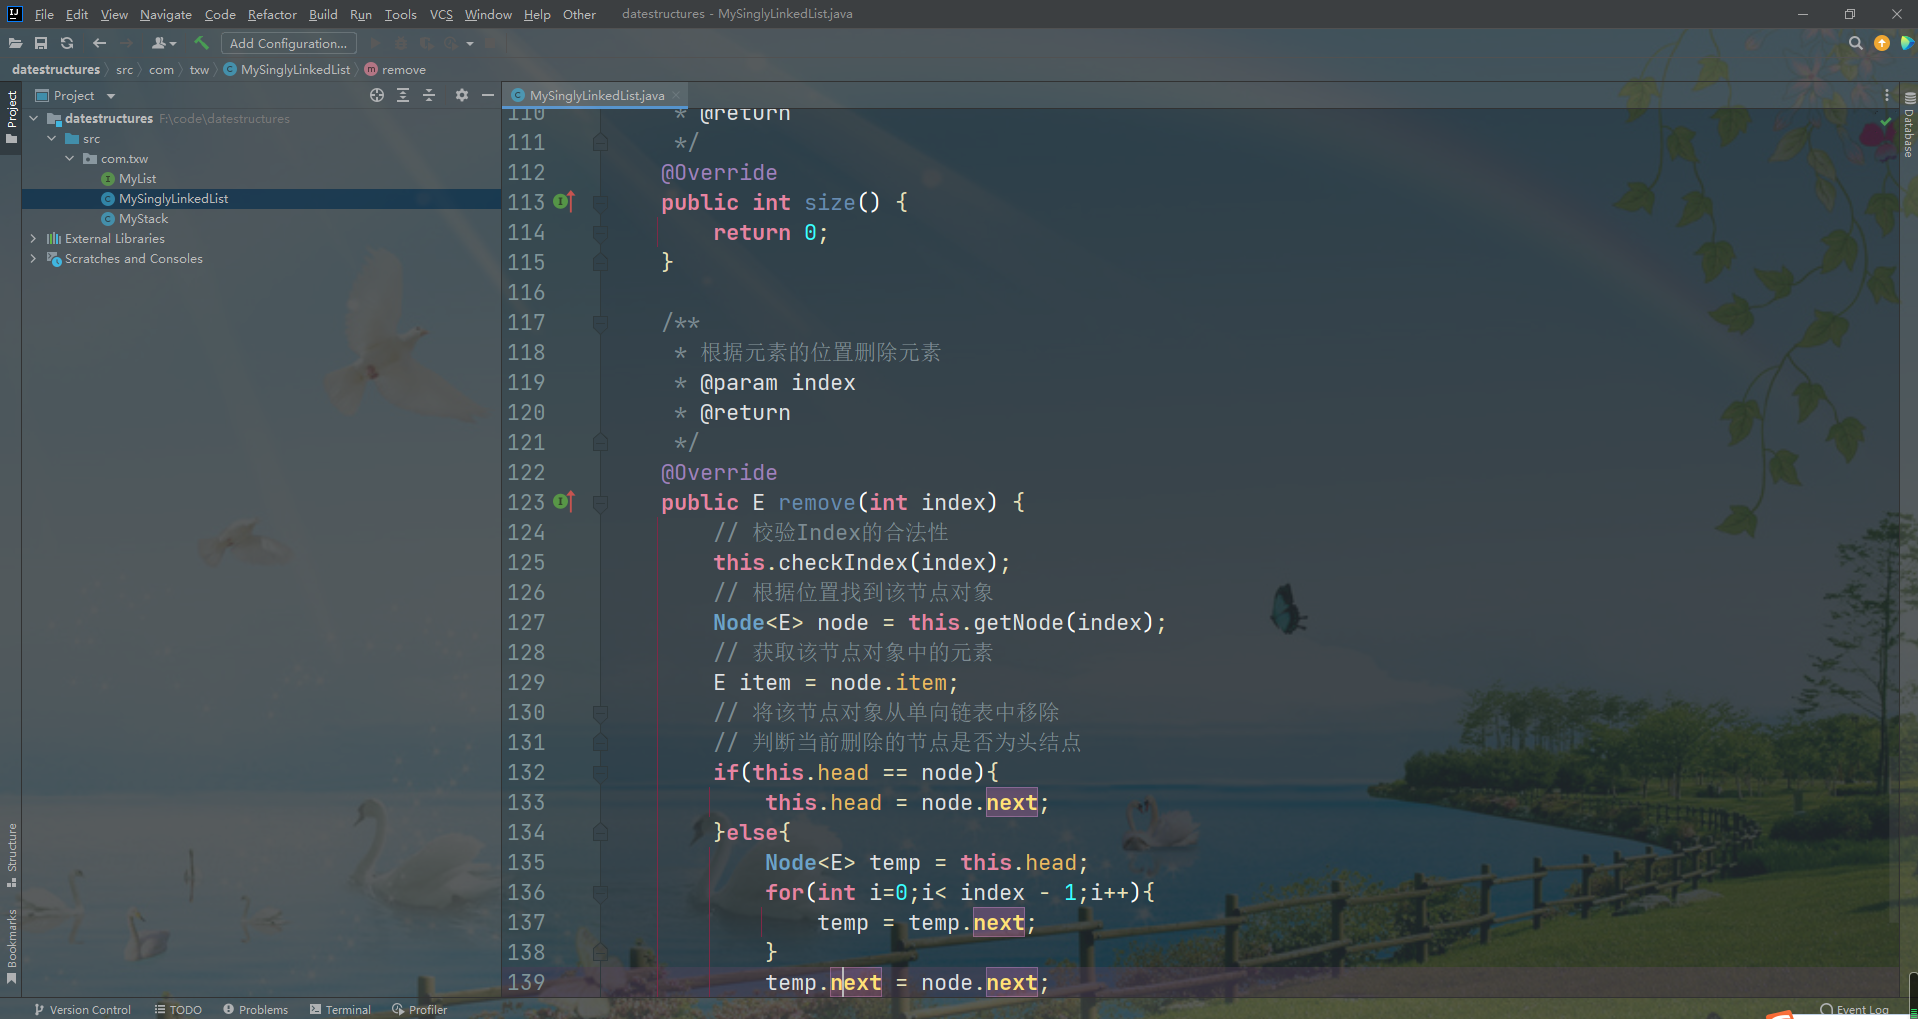Viewport: 1918px width, 1019px height.
Task: Fold the for loop at line 136
Action: [600, 892]
